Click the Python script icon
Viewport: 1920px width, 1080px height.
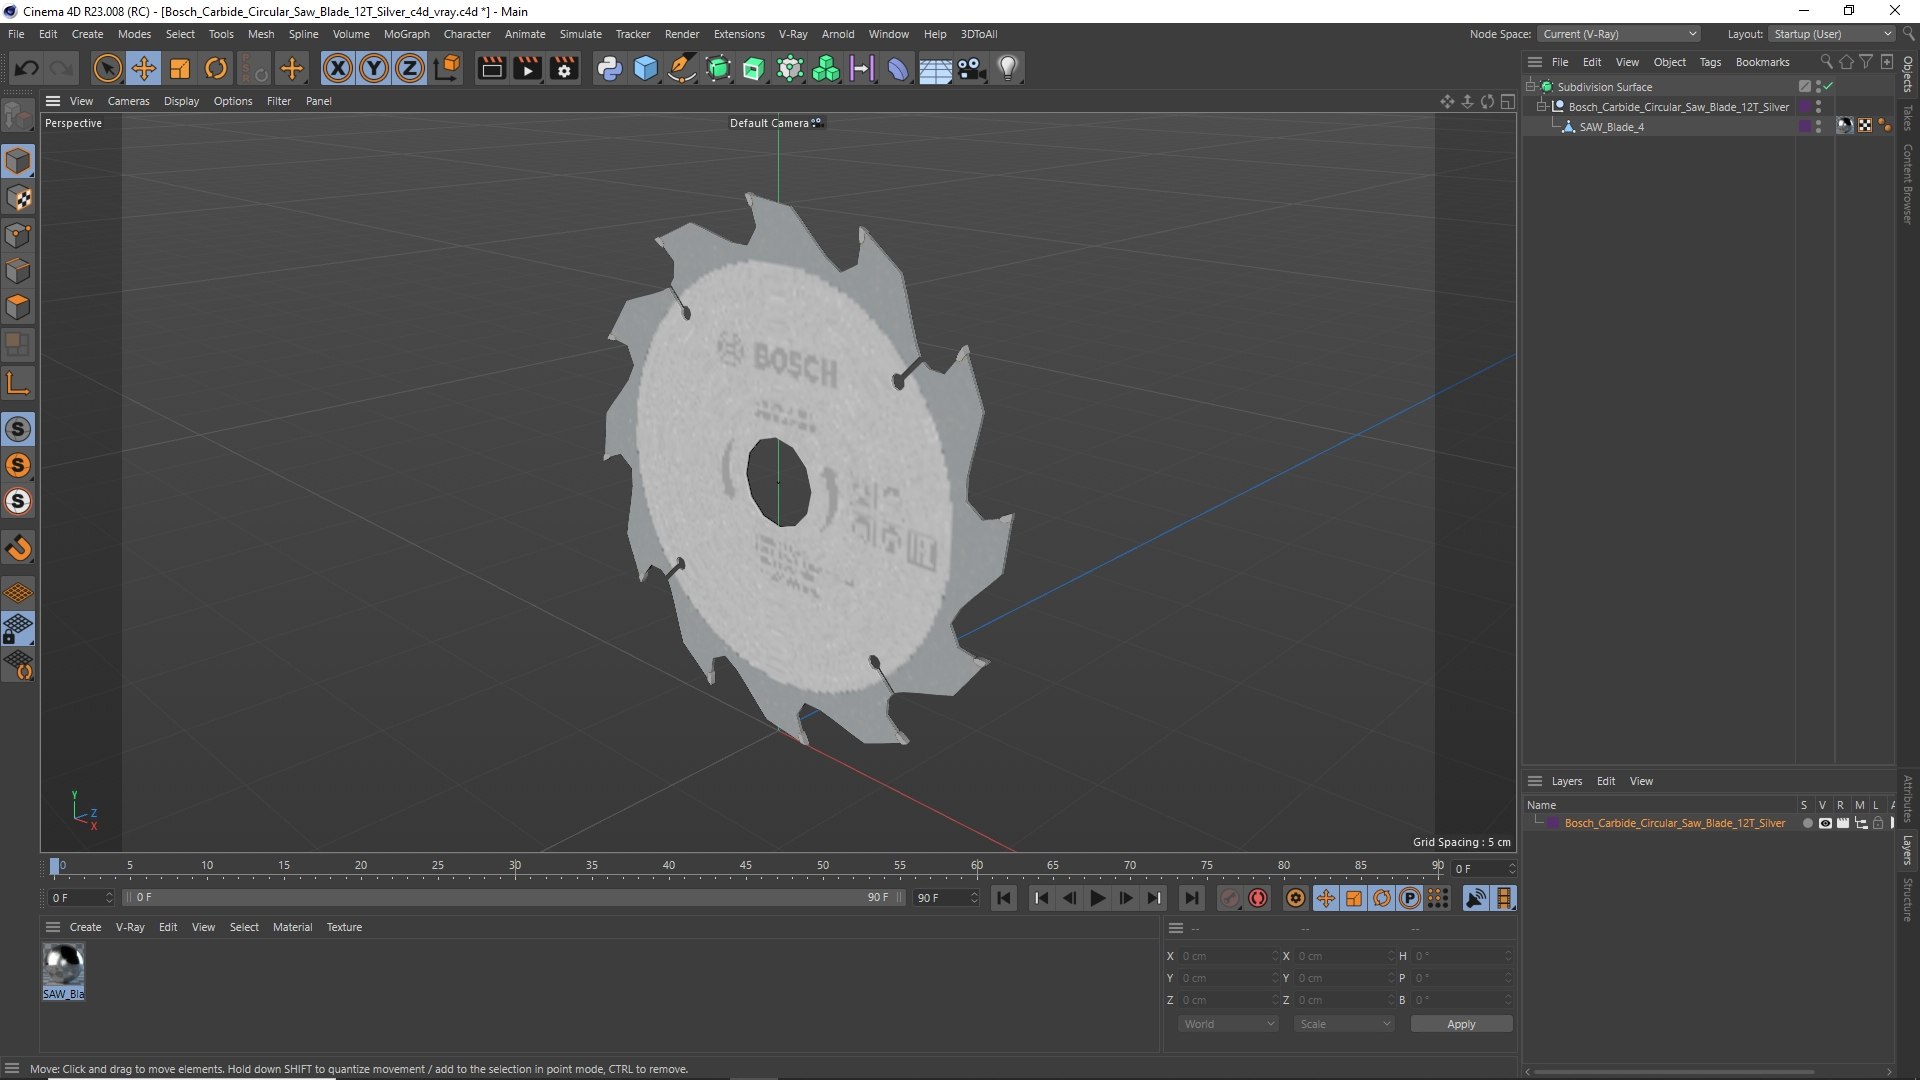(x=609, y=68)
